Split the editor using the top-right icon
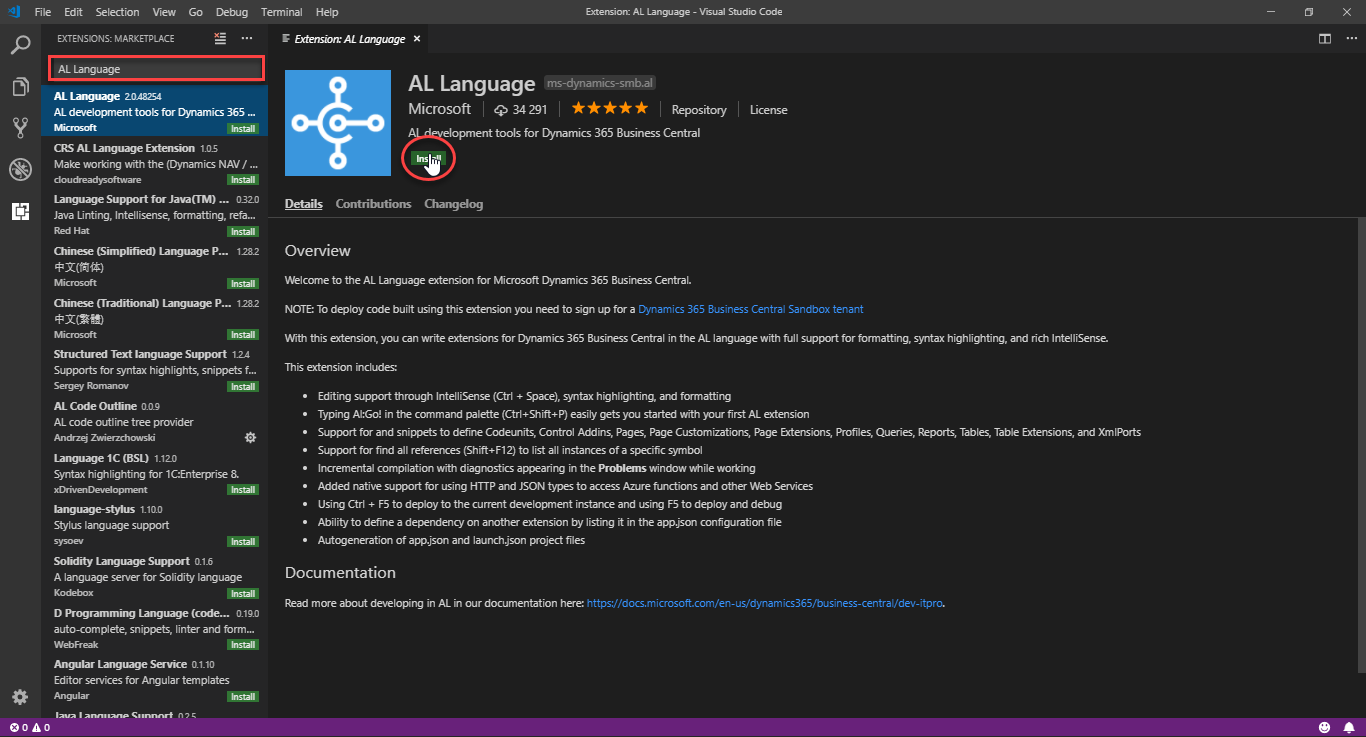 coord(1324,38)
